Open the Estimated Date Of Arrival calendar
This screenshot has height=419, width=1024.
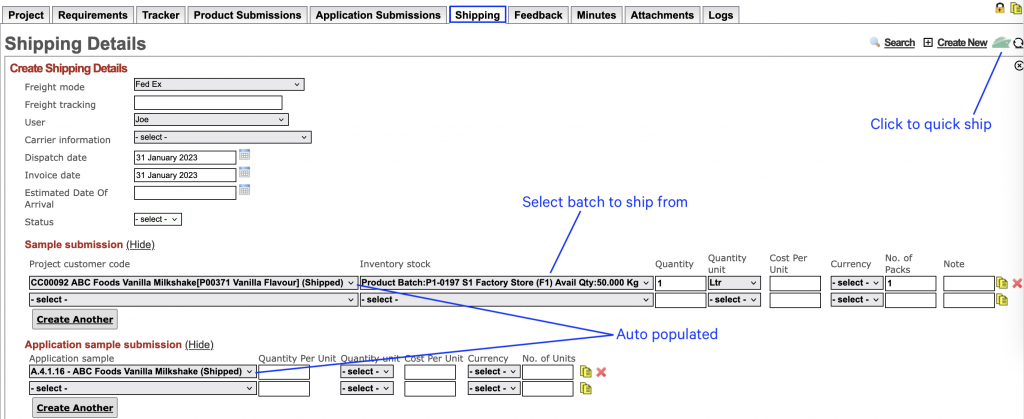point(244,191)
